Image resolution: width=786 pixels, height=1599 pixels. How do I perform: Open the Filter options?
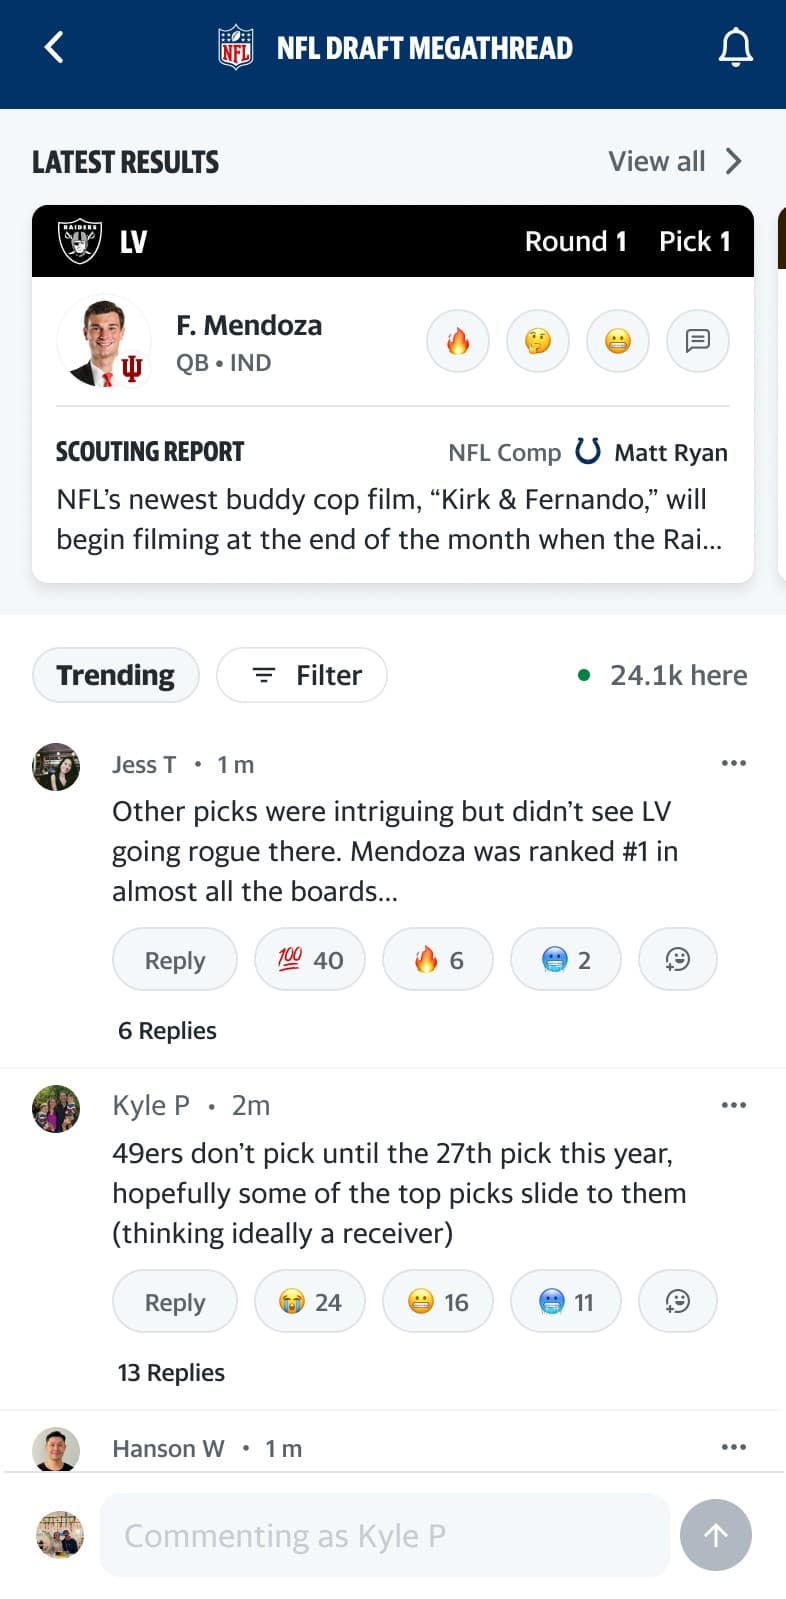[301, 675]
